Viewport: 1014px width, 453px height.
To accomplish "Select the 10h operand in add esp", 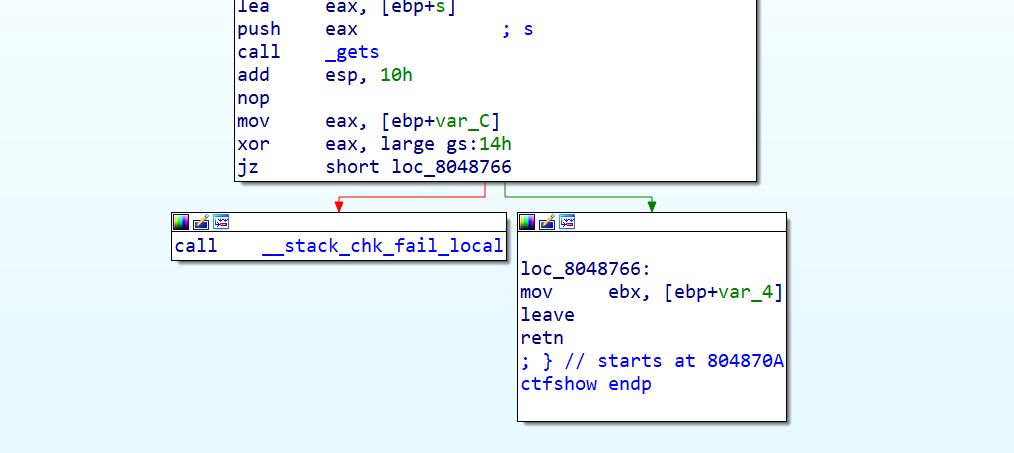I will pos(391,75).
